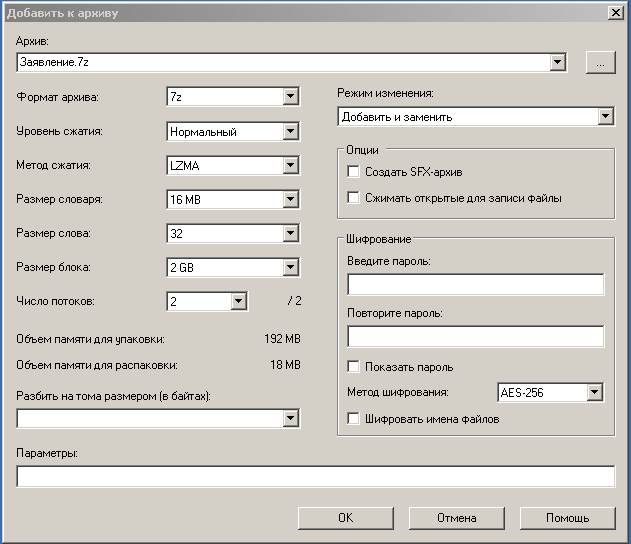Open the thread count dropdown
Image resolution: width=631 pixels, height=544 pixels.
(x=207, y=301)
